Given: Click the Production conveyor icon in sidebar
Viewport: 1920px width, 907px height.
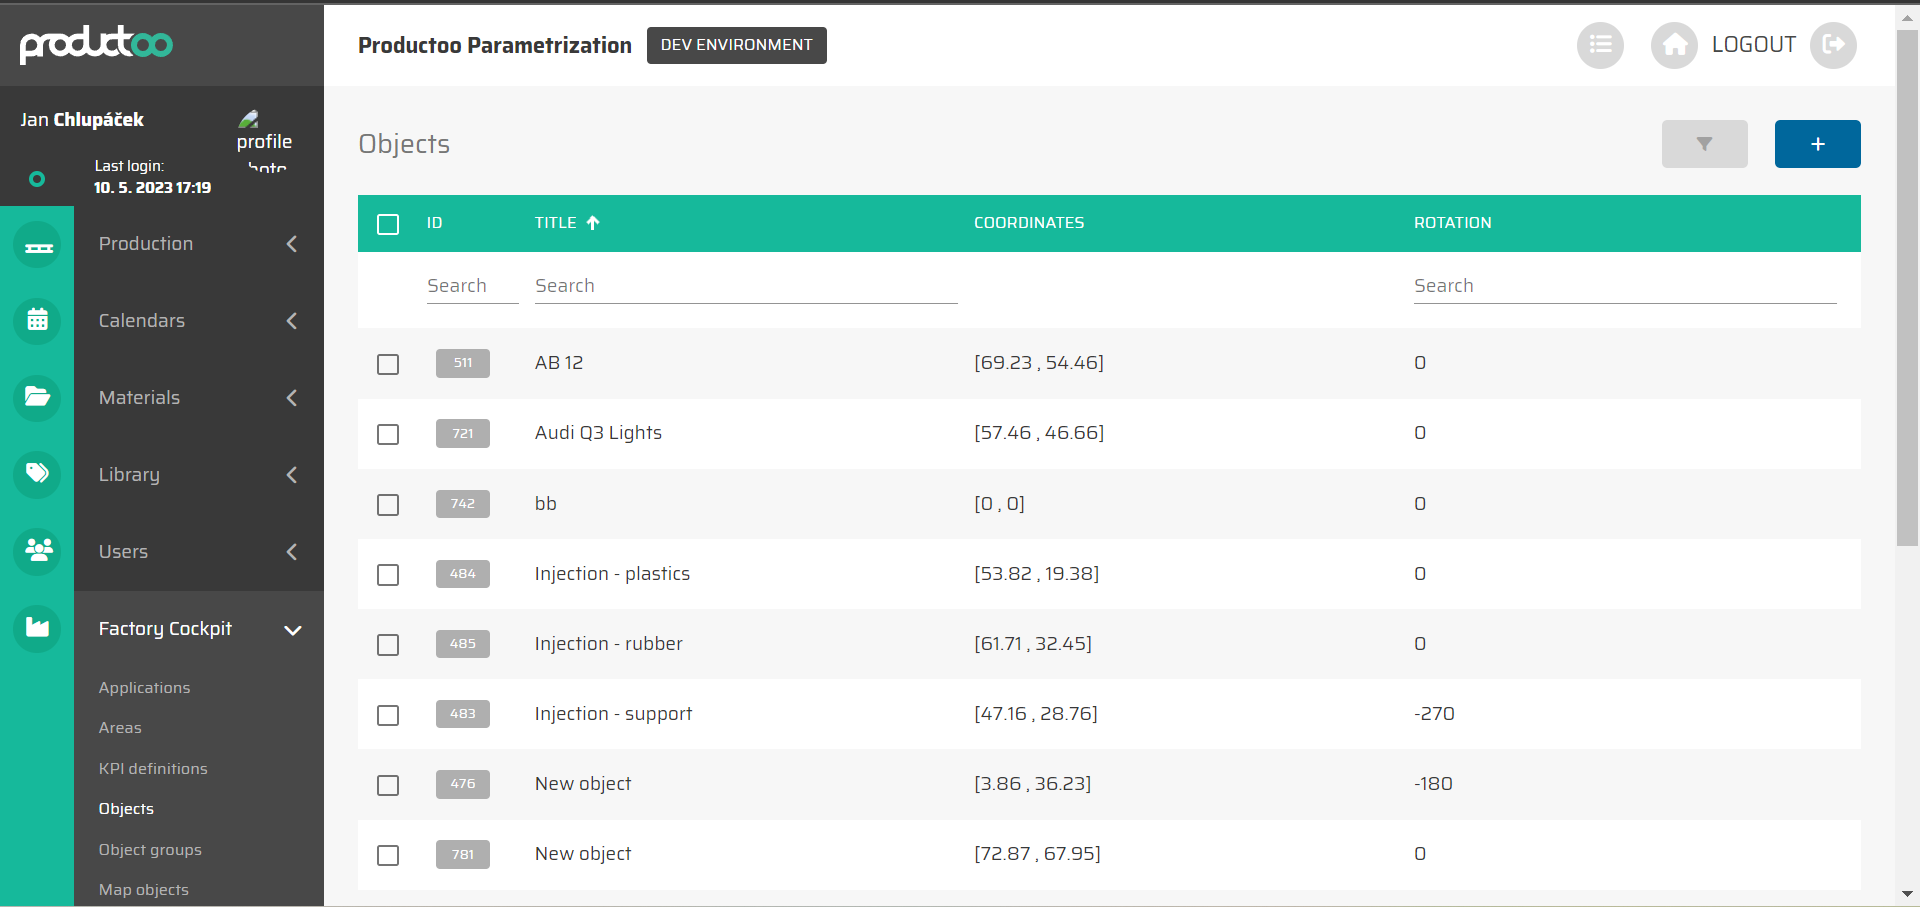Looking at the screenshot, I should tap(38, 245).
